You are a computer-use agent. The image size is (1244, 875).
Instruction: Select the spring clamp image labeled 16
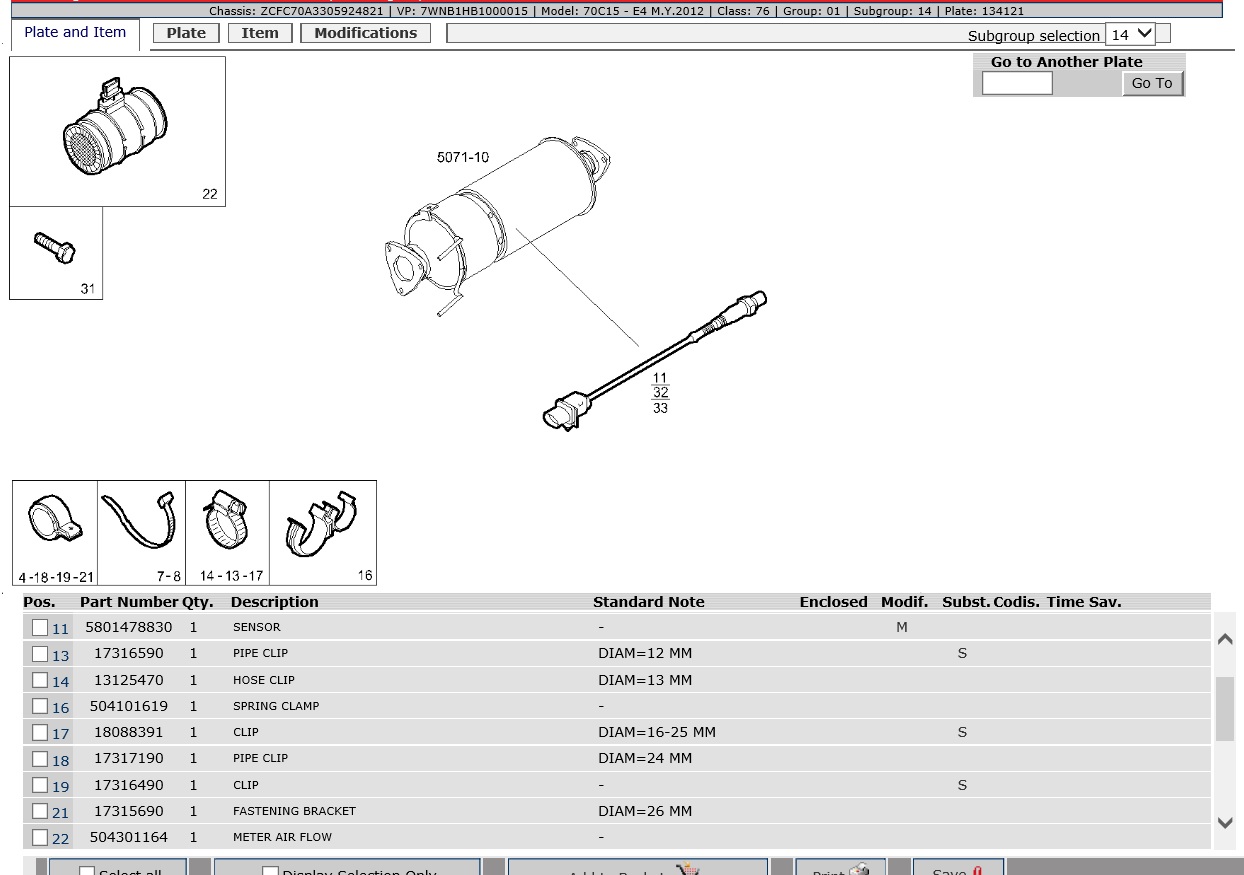coord(323,533)
